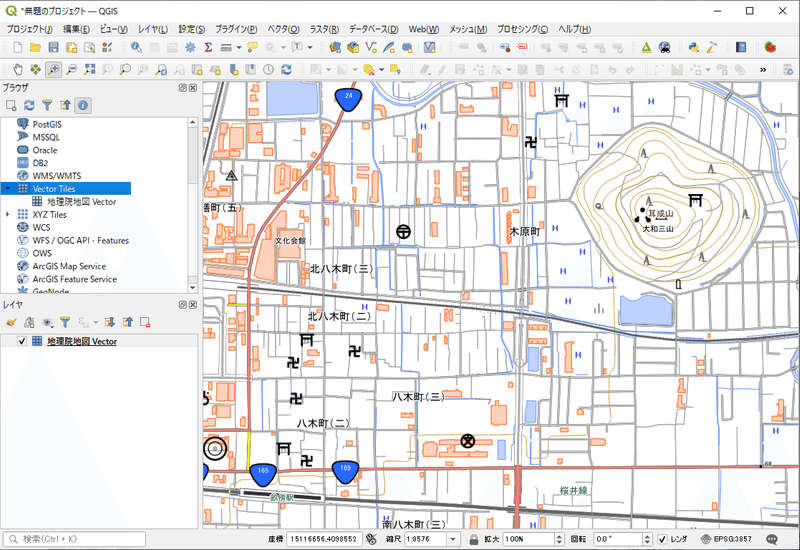
Task: Open the ビュー menu
Action: pos(113,29)
